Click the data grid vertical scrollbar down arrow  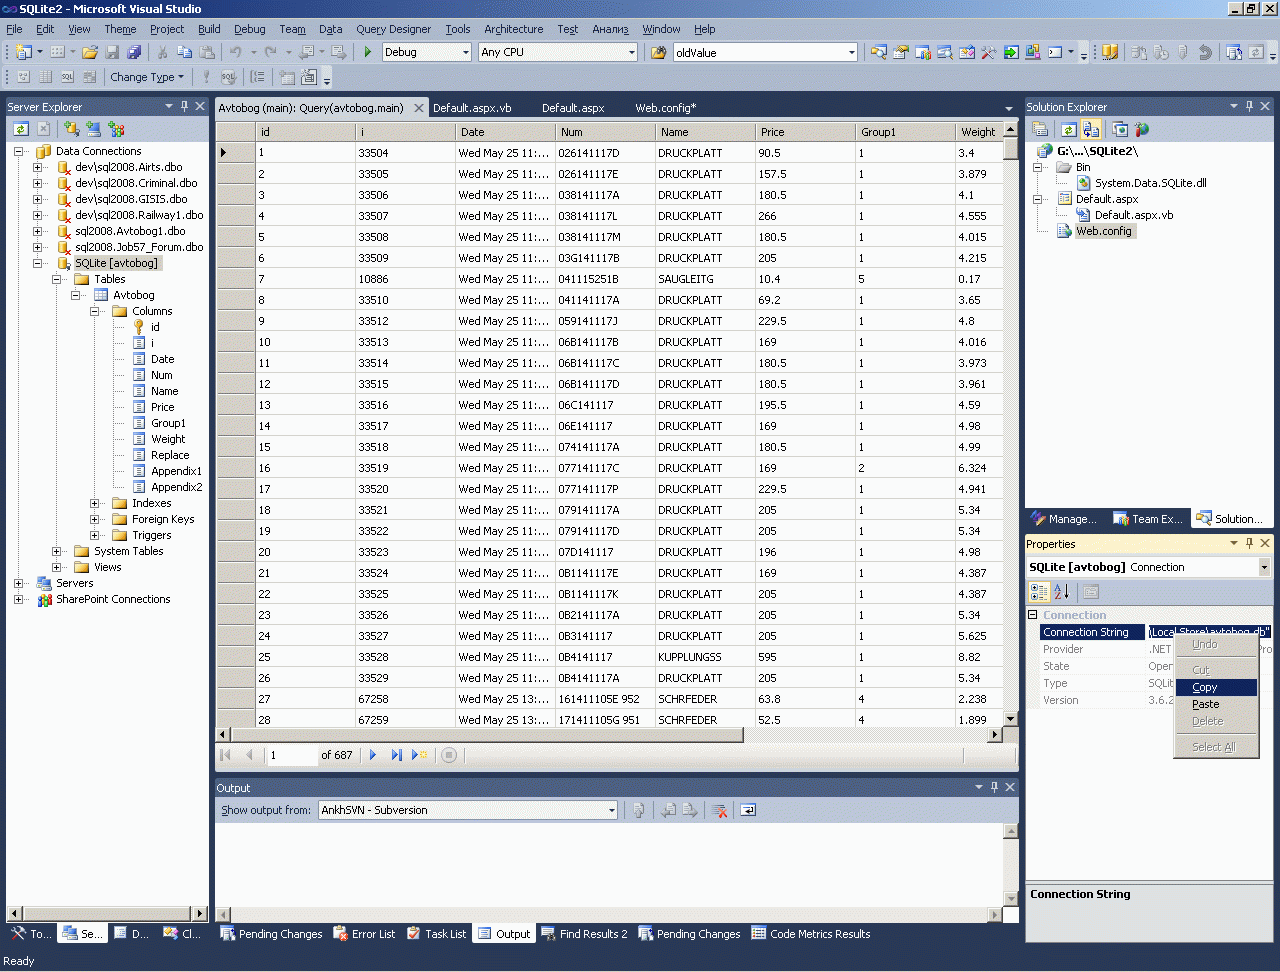point(1010,718)
